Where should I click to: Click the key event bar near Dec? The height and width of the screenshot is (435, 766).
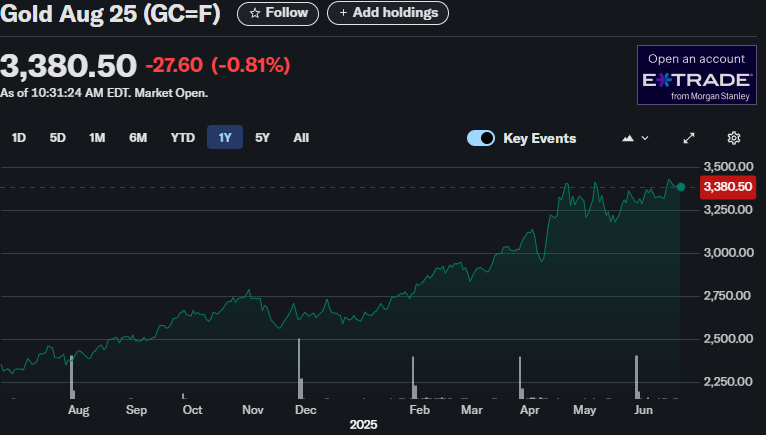click(x=300, y=369)
